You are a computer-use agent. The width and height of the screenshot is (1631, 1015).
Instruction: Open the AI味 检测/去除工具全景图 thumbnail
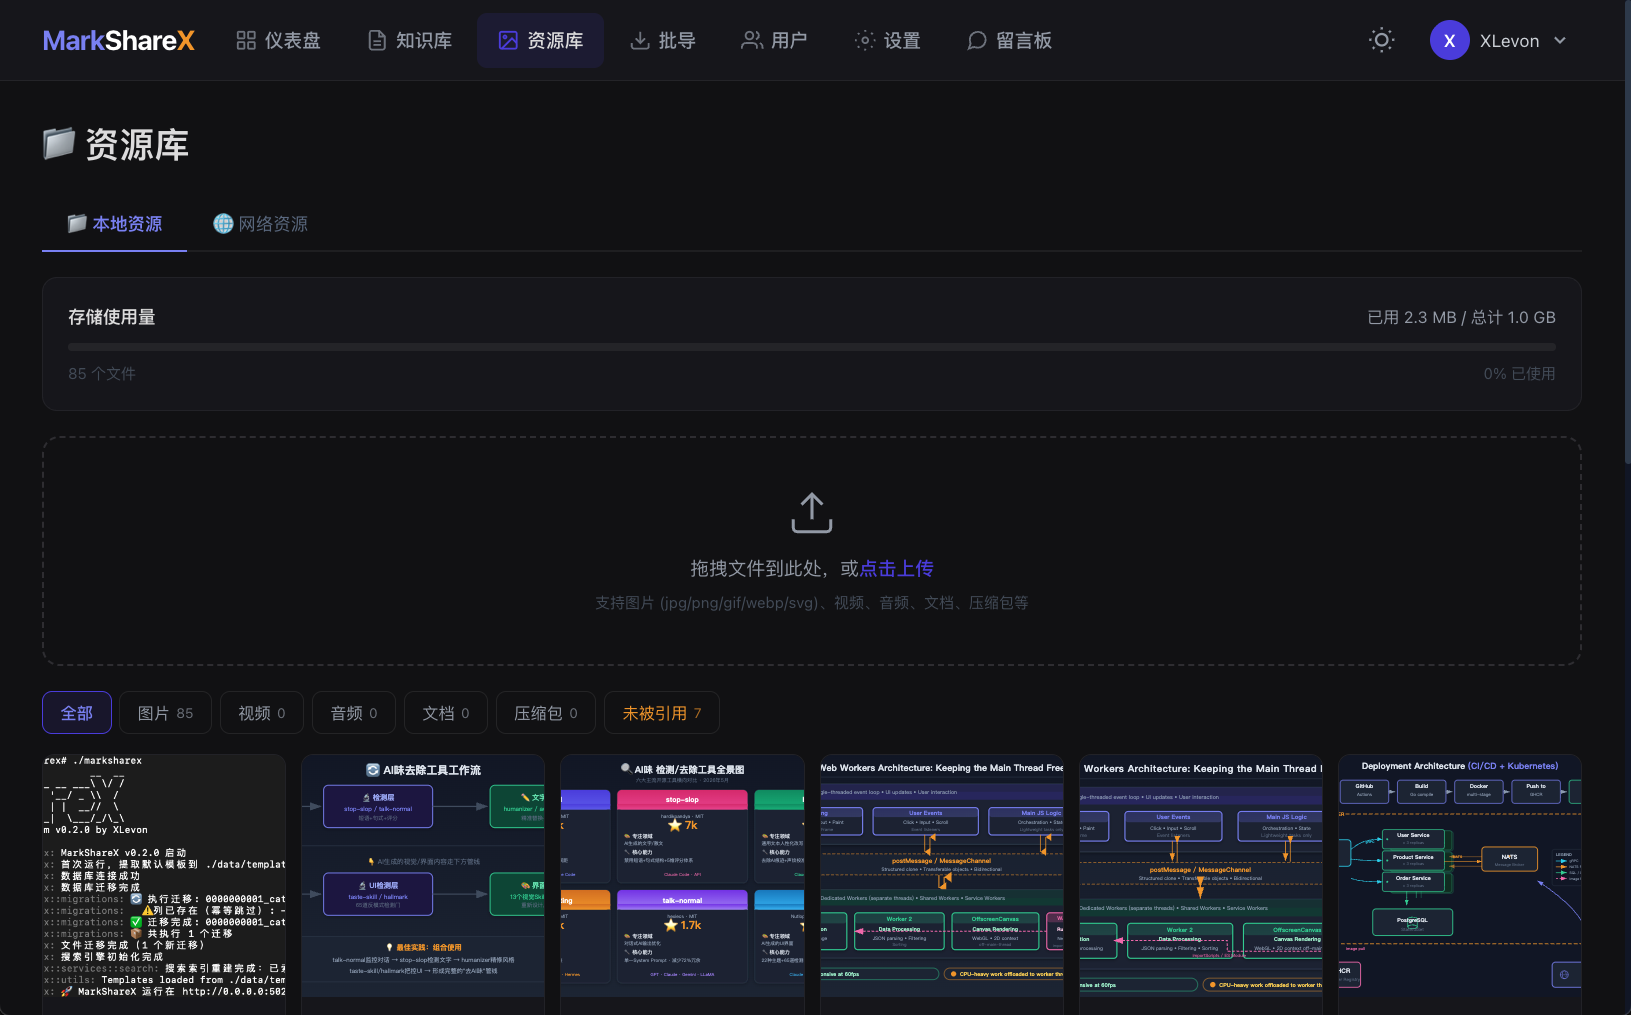click(682, 885)
